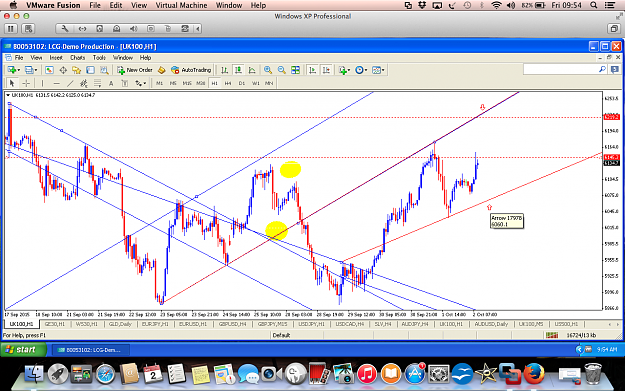Viewport: 625px width, 391px height.
Task: Switch timeframe to M1
Action: (x=159, y=83)
